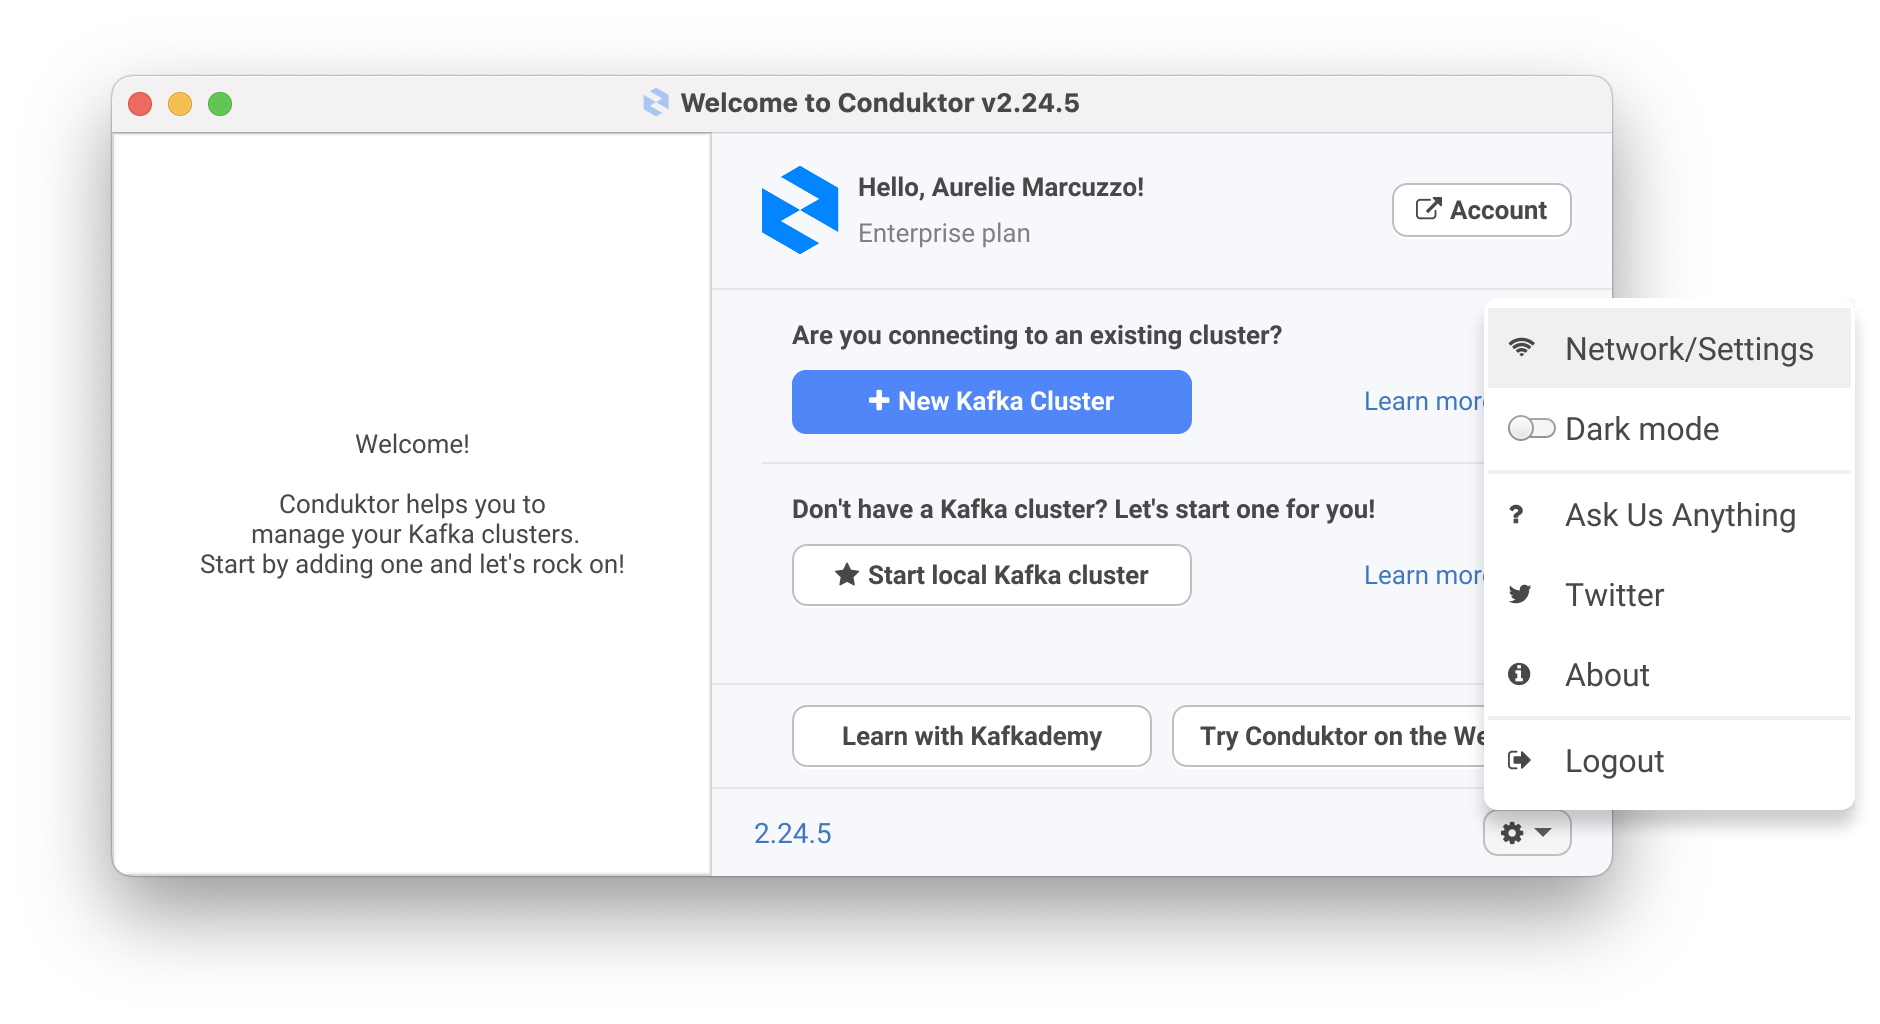Click Logout in the menu

point(1669,761)
